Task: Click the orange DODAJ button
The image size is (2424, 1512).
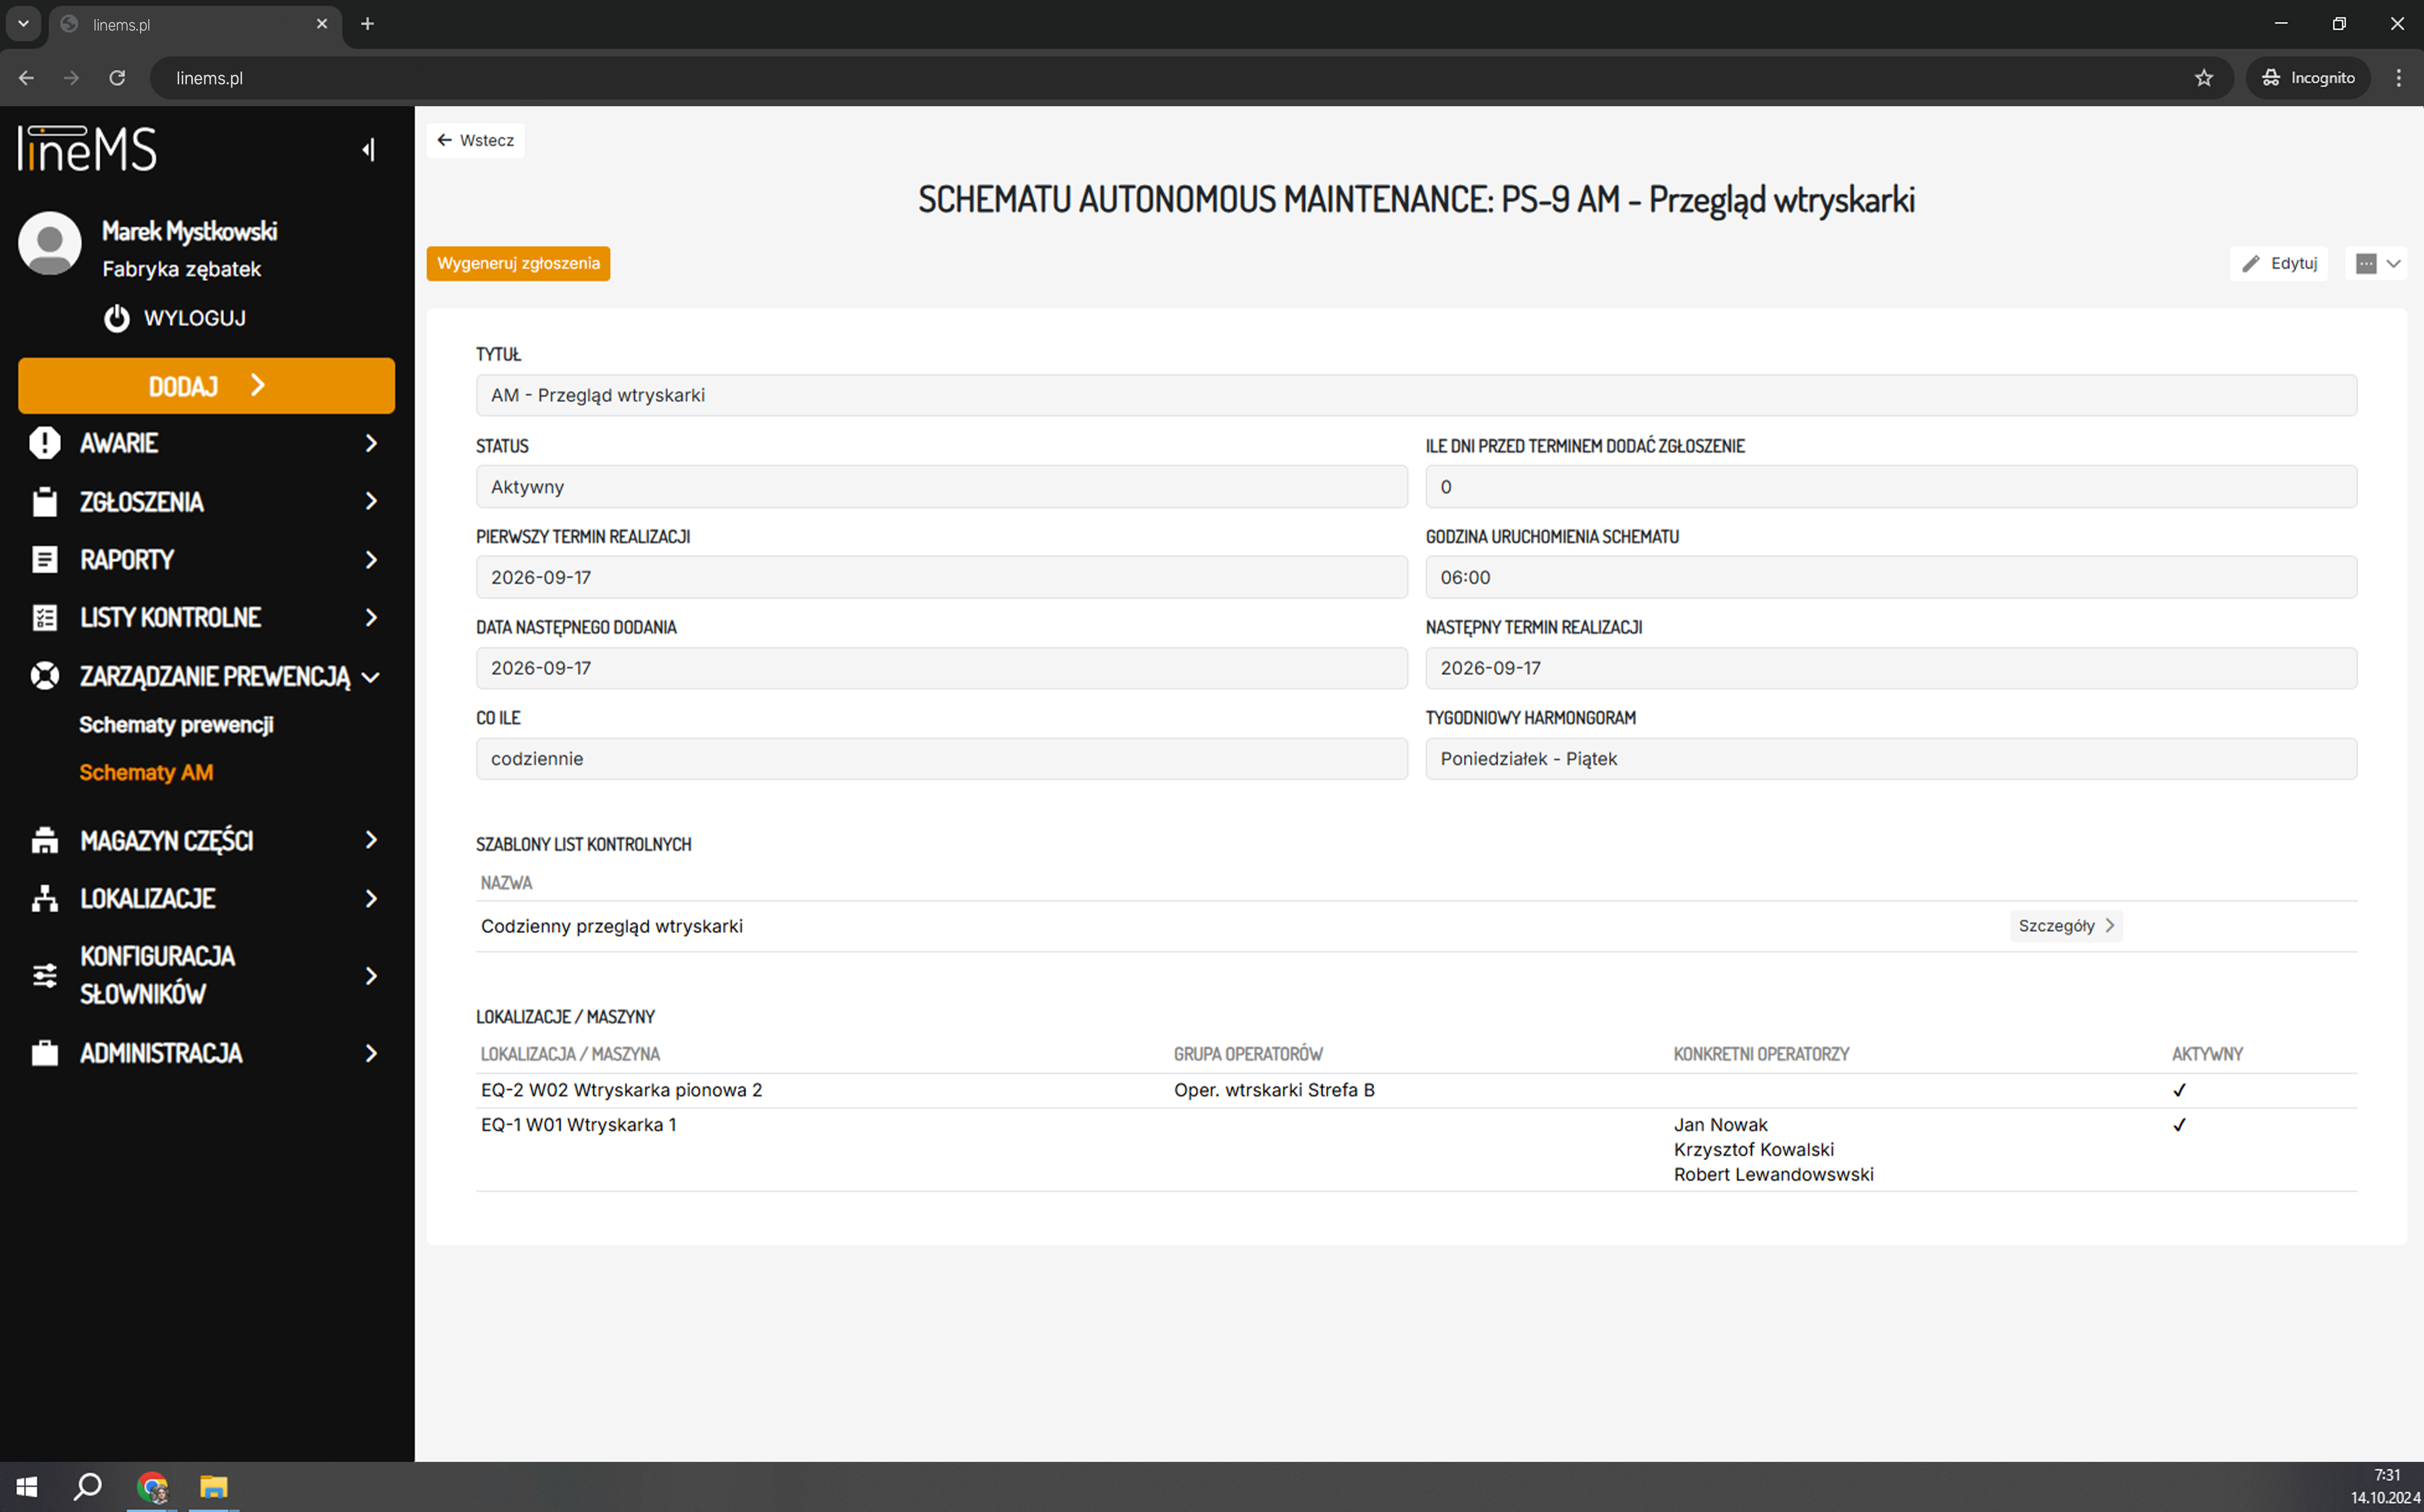Action: click(x=206, y=386)
